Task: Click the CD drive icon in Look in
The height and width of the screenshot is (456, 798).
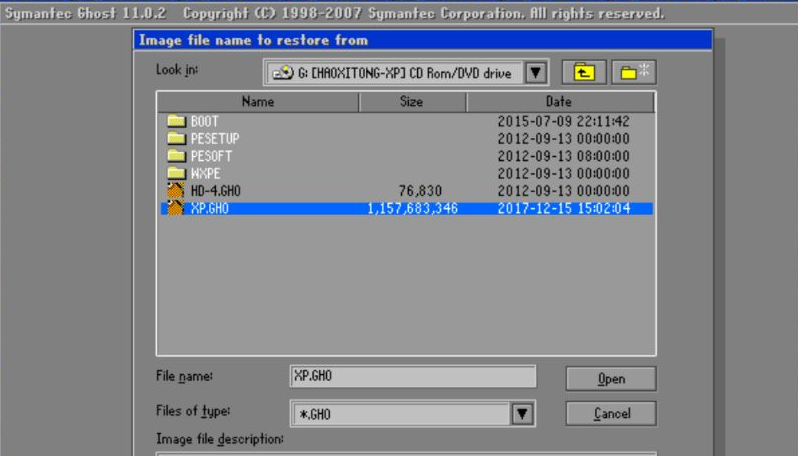Action: pos(283,73)
